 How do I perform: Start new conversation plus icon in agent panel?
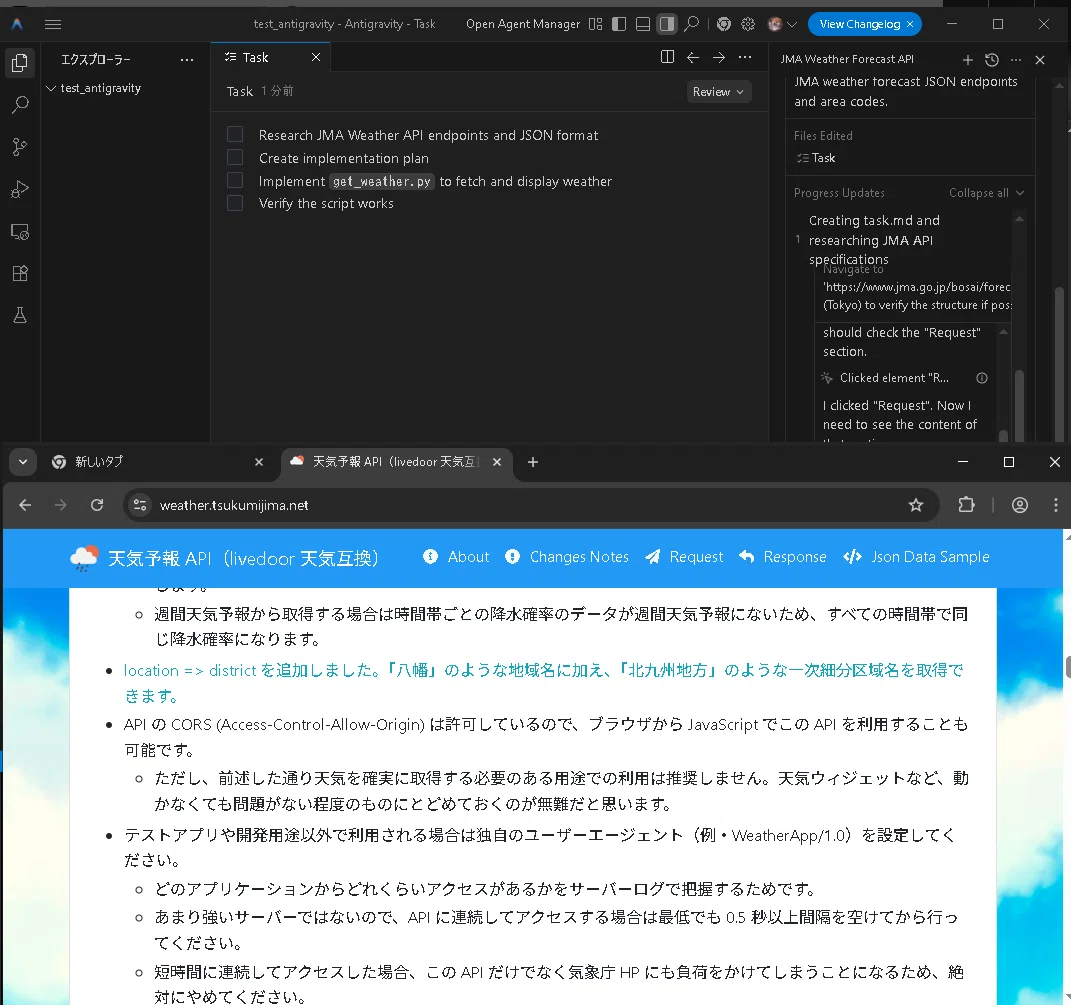point(967,60)
